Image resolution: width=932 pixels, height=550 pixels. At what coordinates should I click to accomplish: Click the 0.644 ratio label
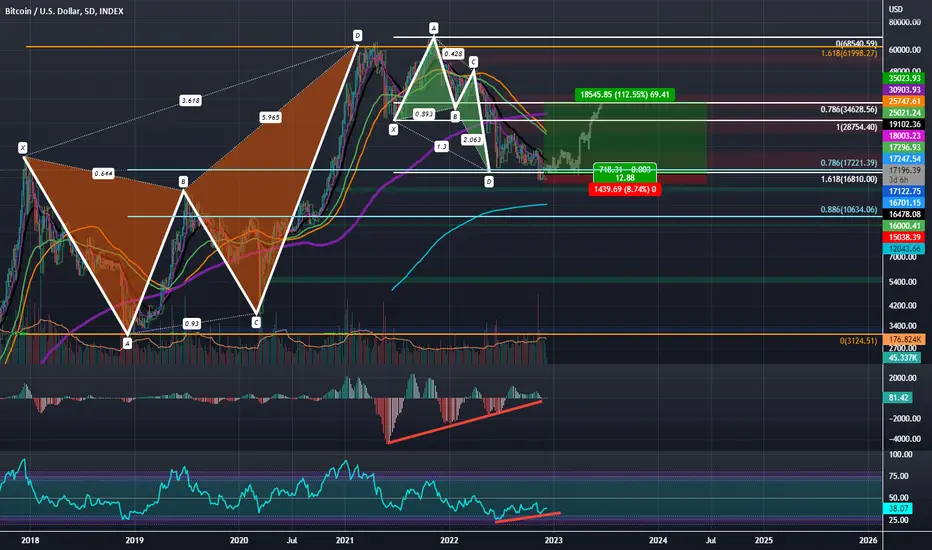pos(103,174)
